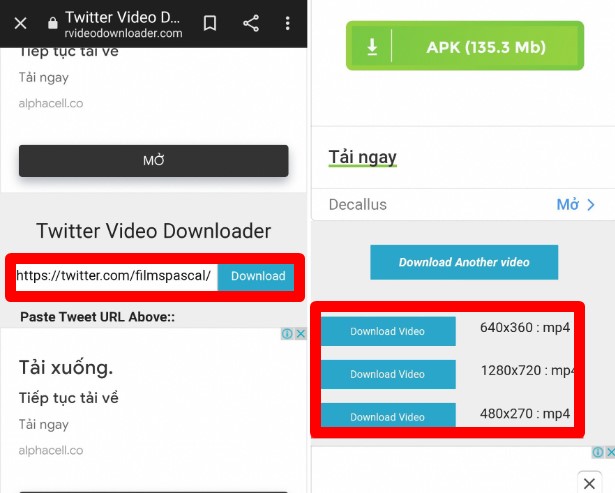
Task: Click the ad info icon above Tải xuống
Action: point(286,334)
